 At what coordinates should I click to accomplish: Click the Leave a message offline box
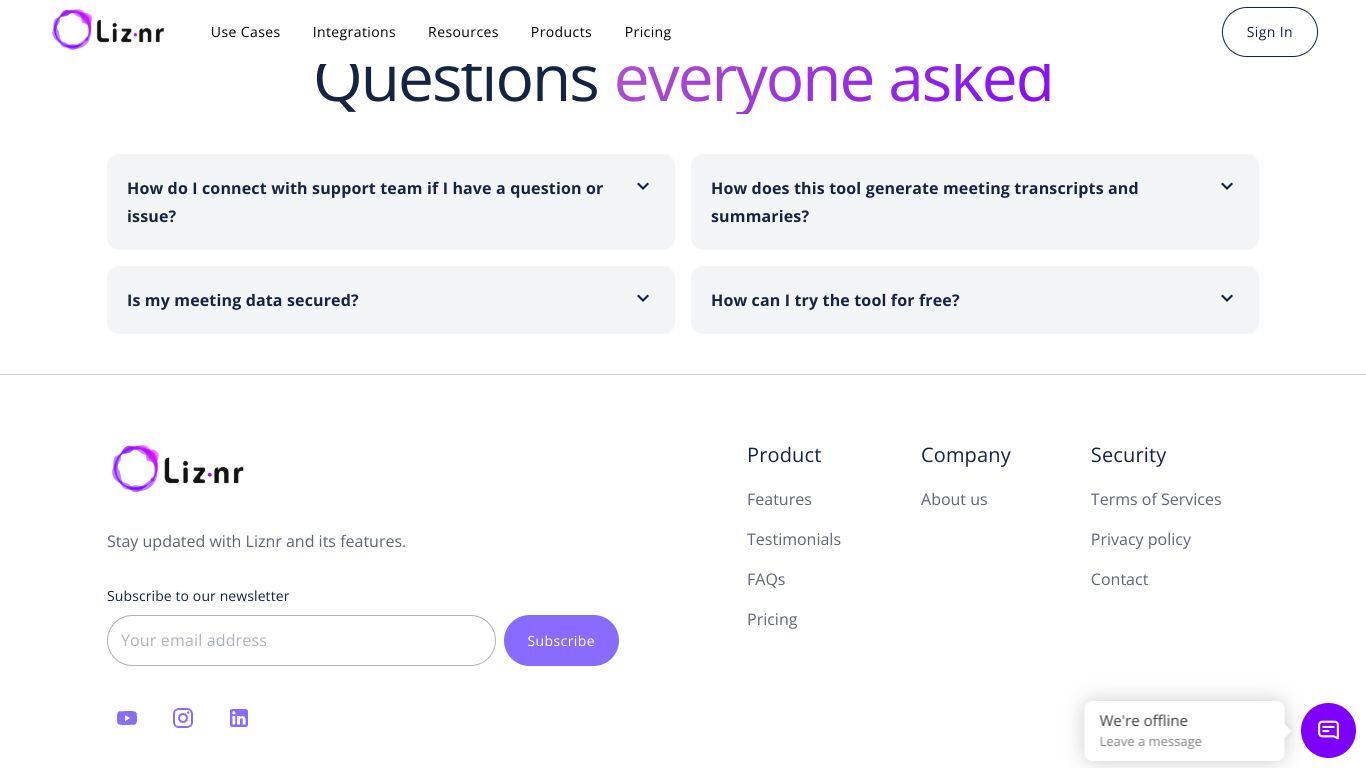pyautogui.click(x=1184, y=731)
